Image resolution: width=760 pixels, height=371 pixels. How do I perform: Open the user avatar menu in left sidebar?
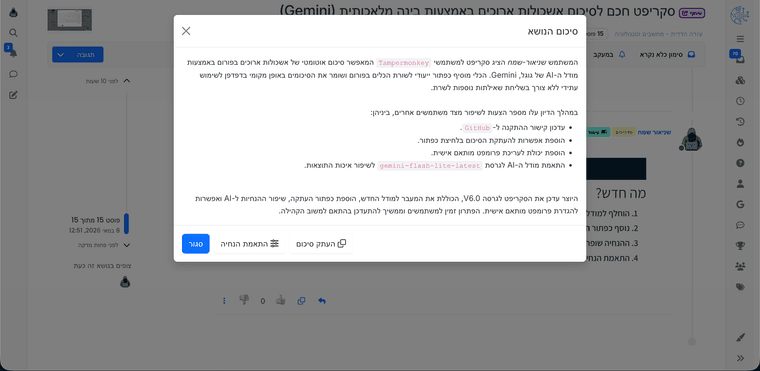point(14,13)
